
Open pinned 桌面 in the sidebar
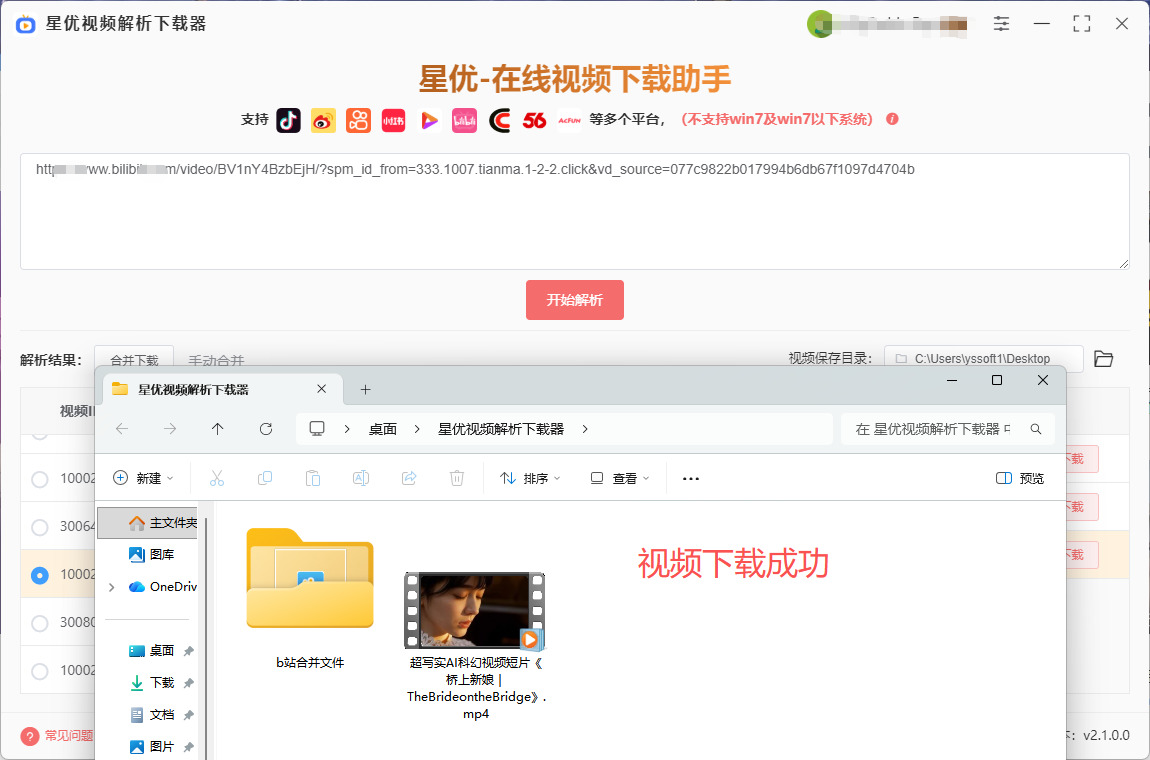[x=151, y=651]
